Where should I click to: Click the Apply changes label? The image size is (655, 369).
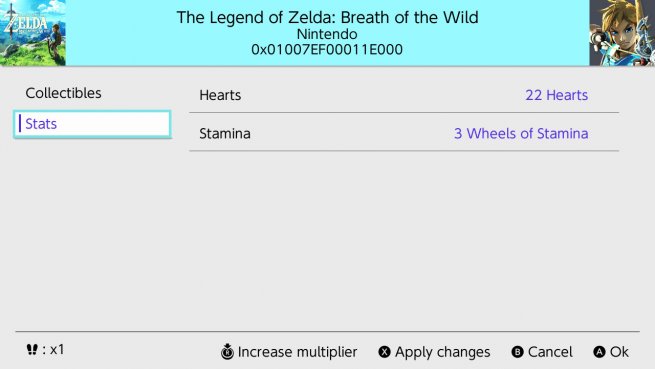pos(443,352)
